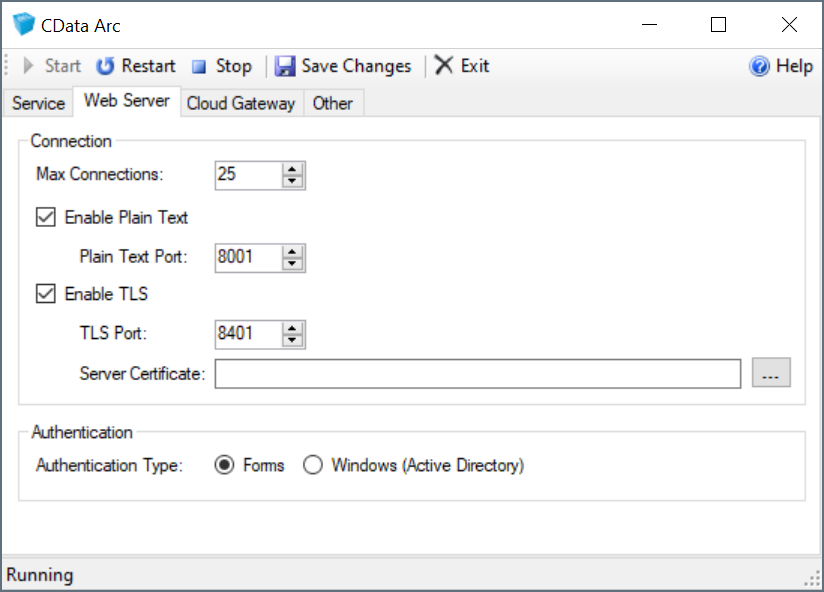The width and height of the screenshot is (824, 592).
Task: Decrease Plain Text Port with down arrow
Action: (292, 263)
